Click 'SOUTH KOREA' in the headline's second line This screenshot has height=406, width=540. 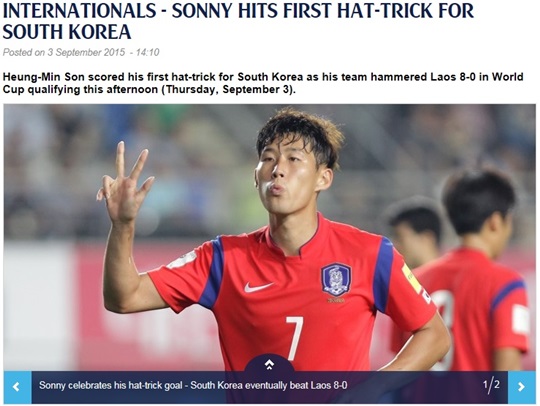(67, 32)
